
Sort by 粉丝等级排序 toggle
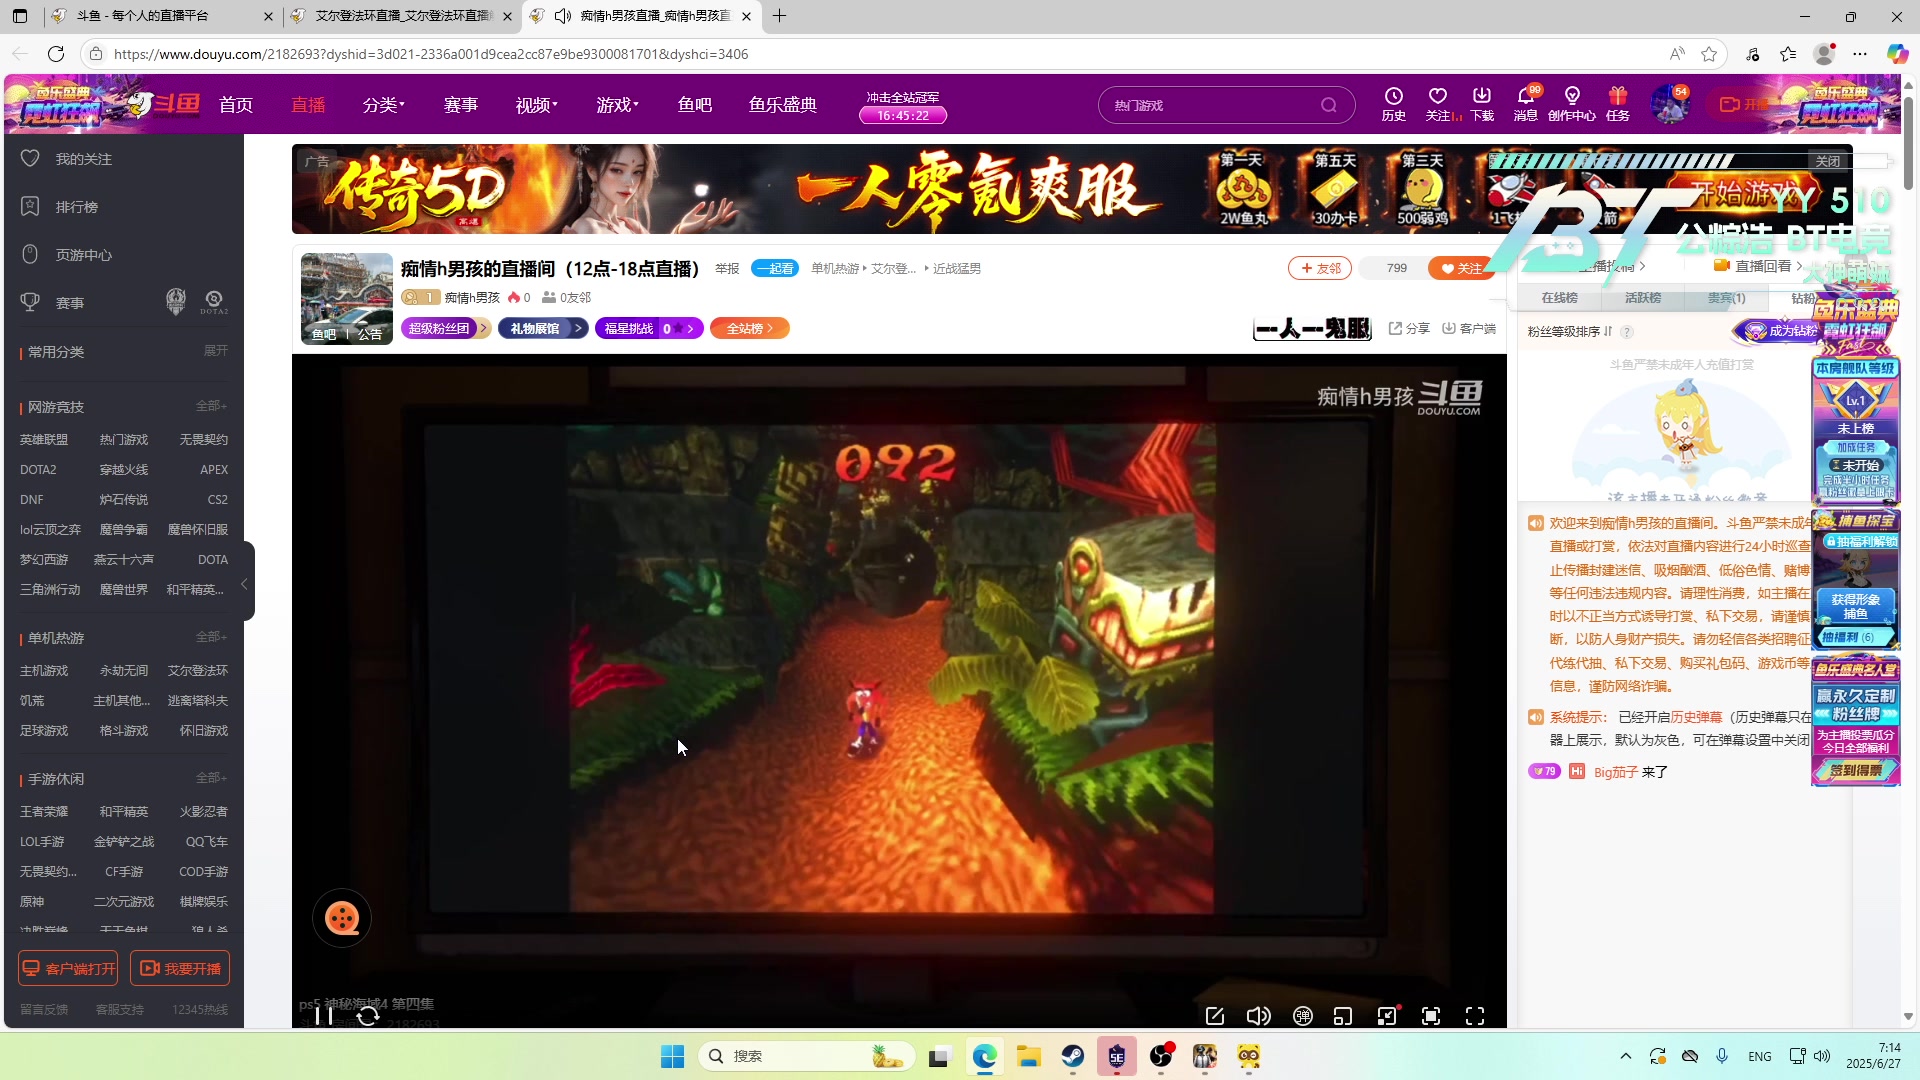(1570, 332)
